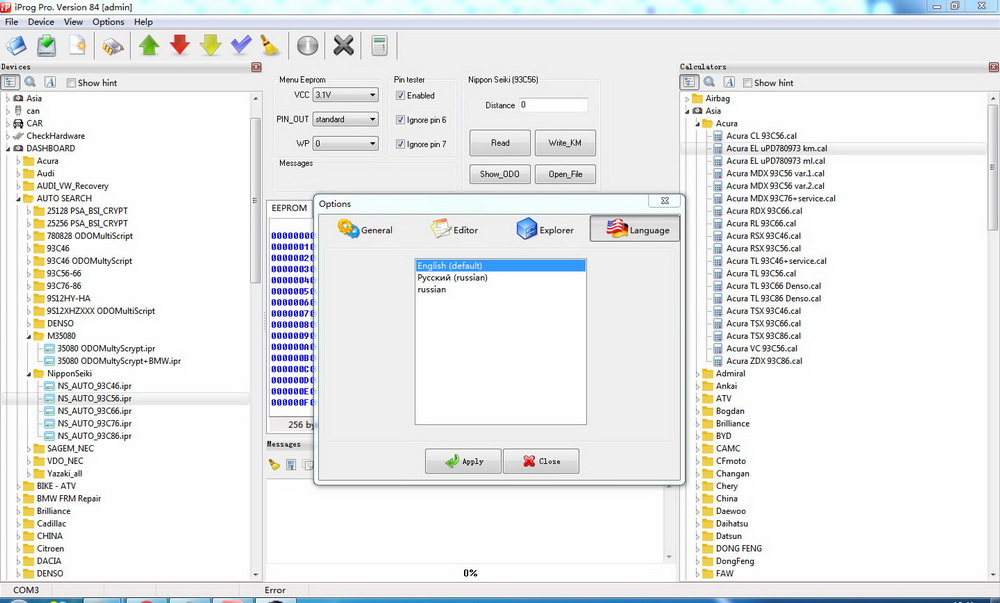Click search magnifier icon in Calculators panel
The height and width of the screenshot is (603, 1000).
point(709,82)
